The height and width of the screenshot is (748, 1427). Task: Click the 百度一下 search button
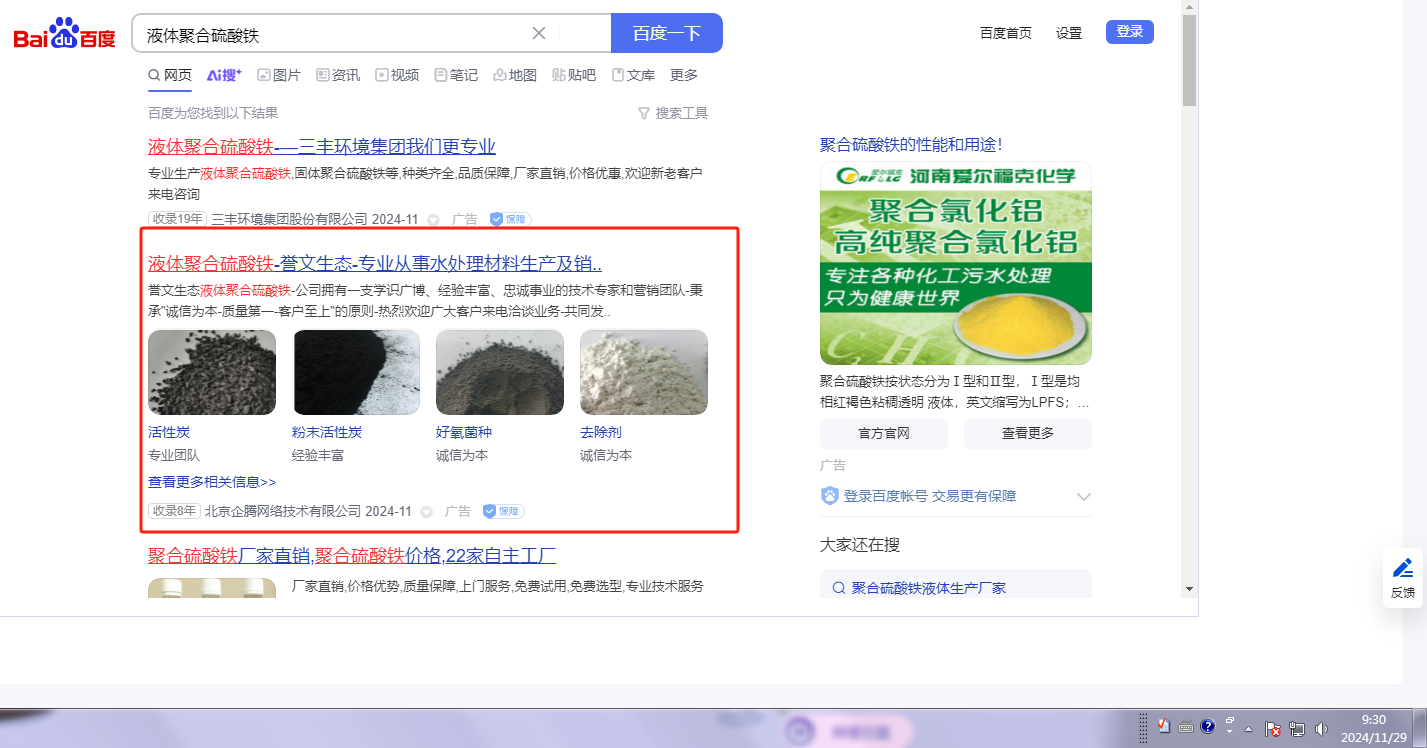pos(667,33)
